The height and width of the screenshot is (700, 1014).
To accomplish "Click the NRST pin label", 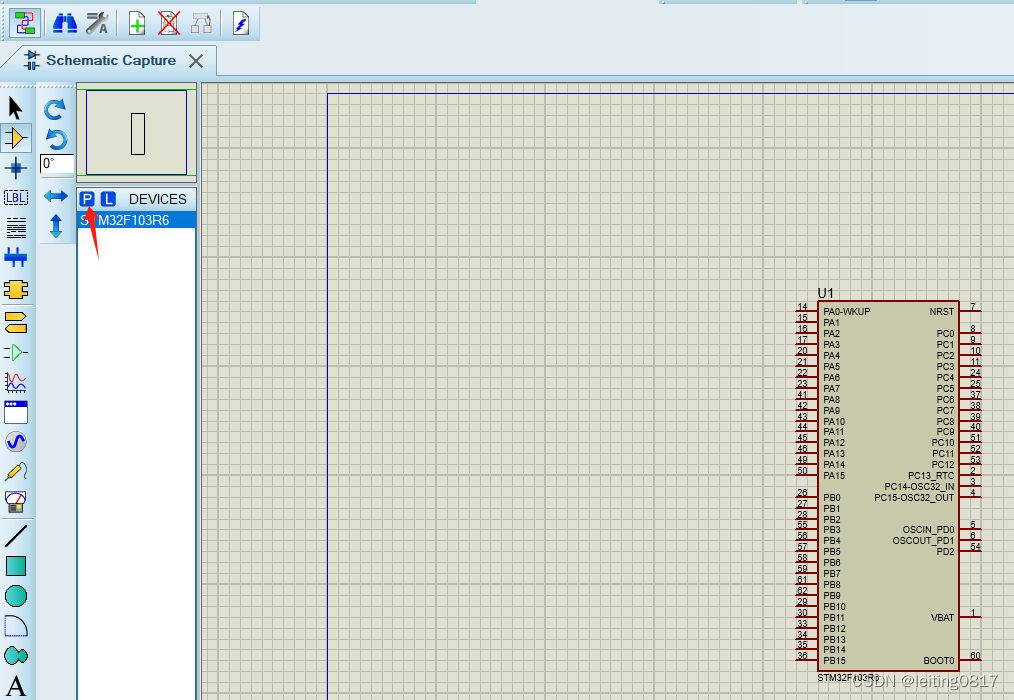I will pos(942,312).
